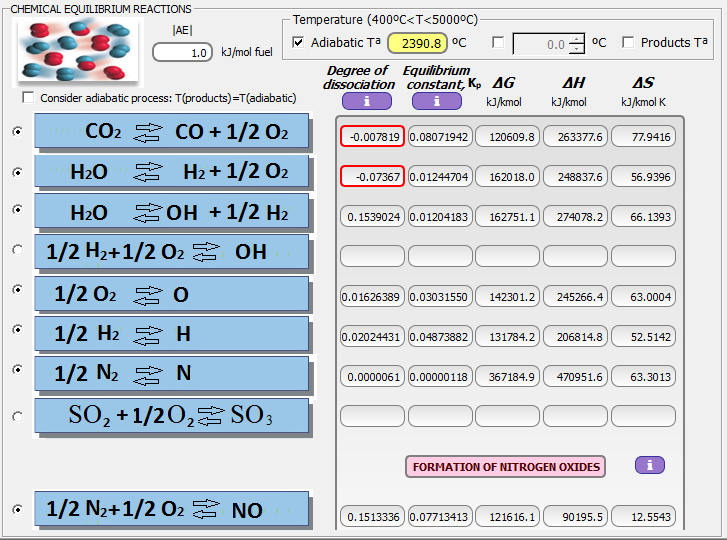Image resolution: width=727 pixels, height=540 pixels.
Task: Select the 1/2 H₂+1/2 O₂ ⇌ OH radio button
Action: [x=16, y=250]
